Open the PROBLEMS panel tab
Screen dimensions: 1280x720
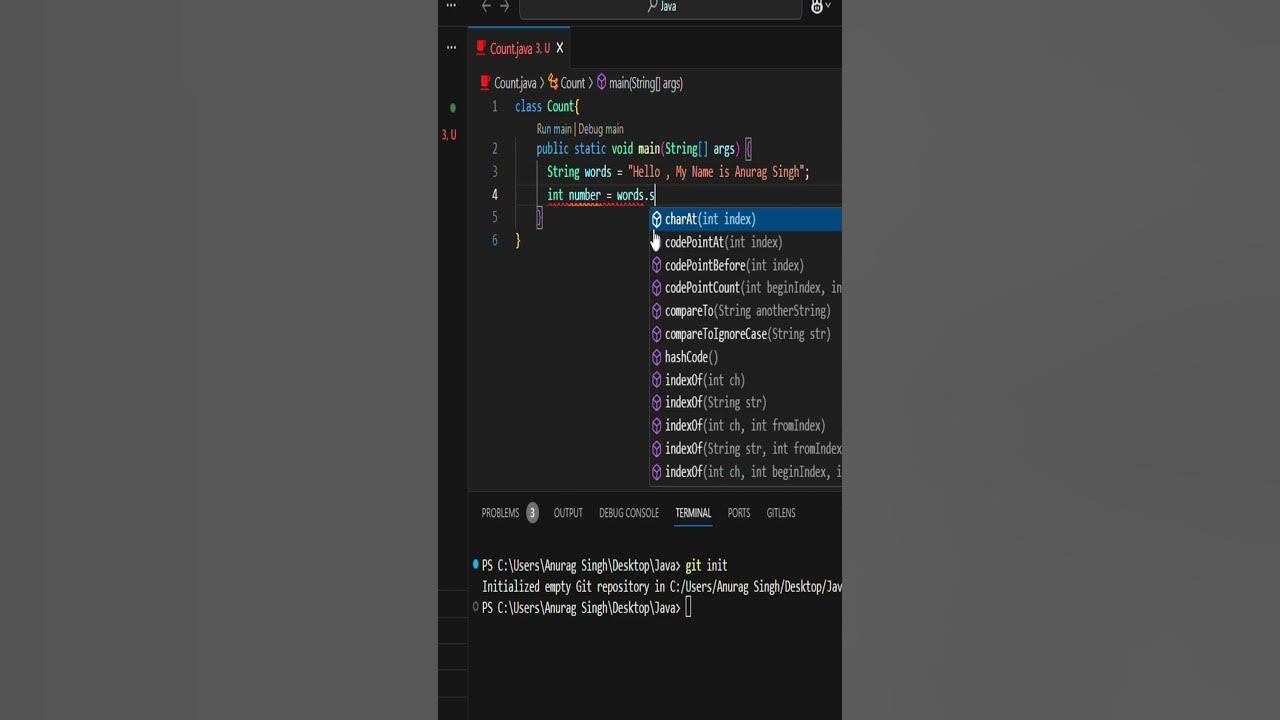(500, 513)
